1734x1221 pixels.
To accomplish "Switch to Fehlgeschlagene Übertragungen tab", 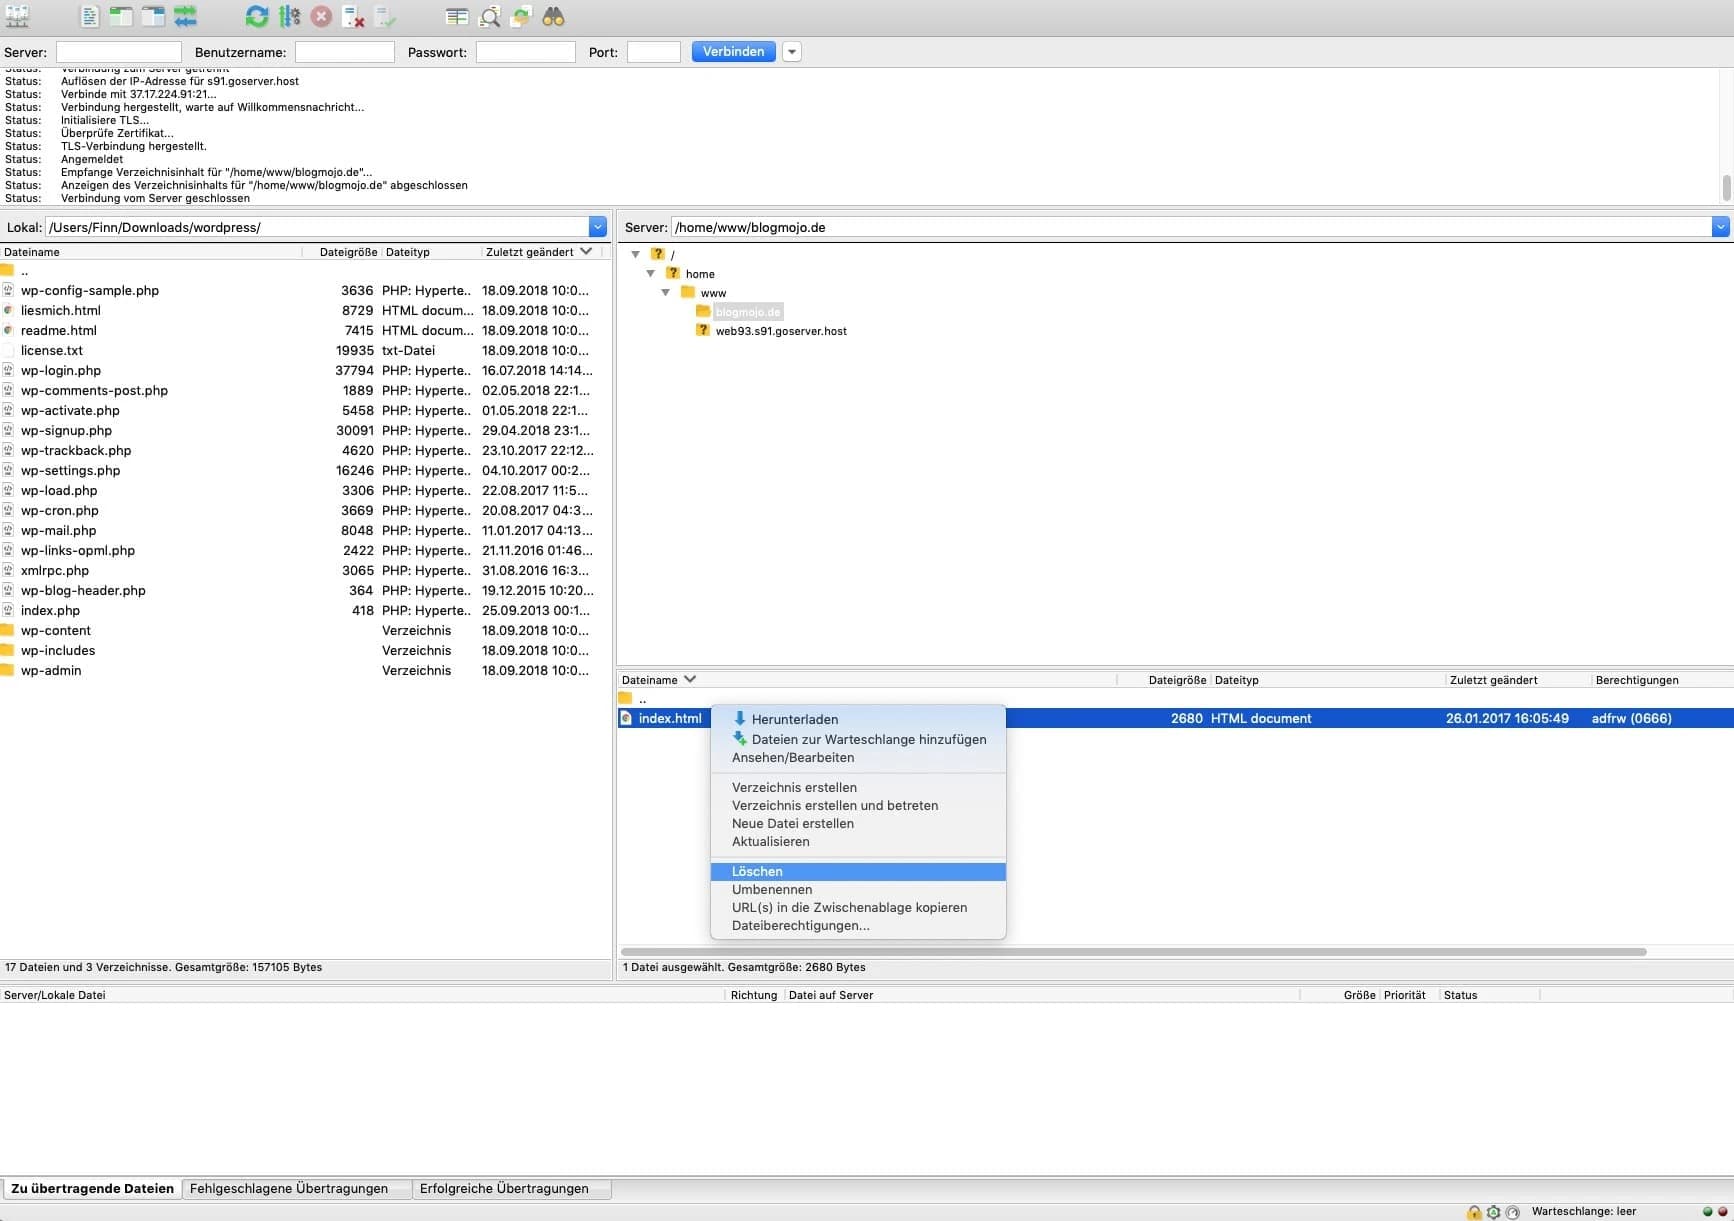I will [289, 1188].
